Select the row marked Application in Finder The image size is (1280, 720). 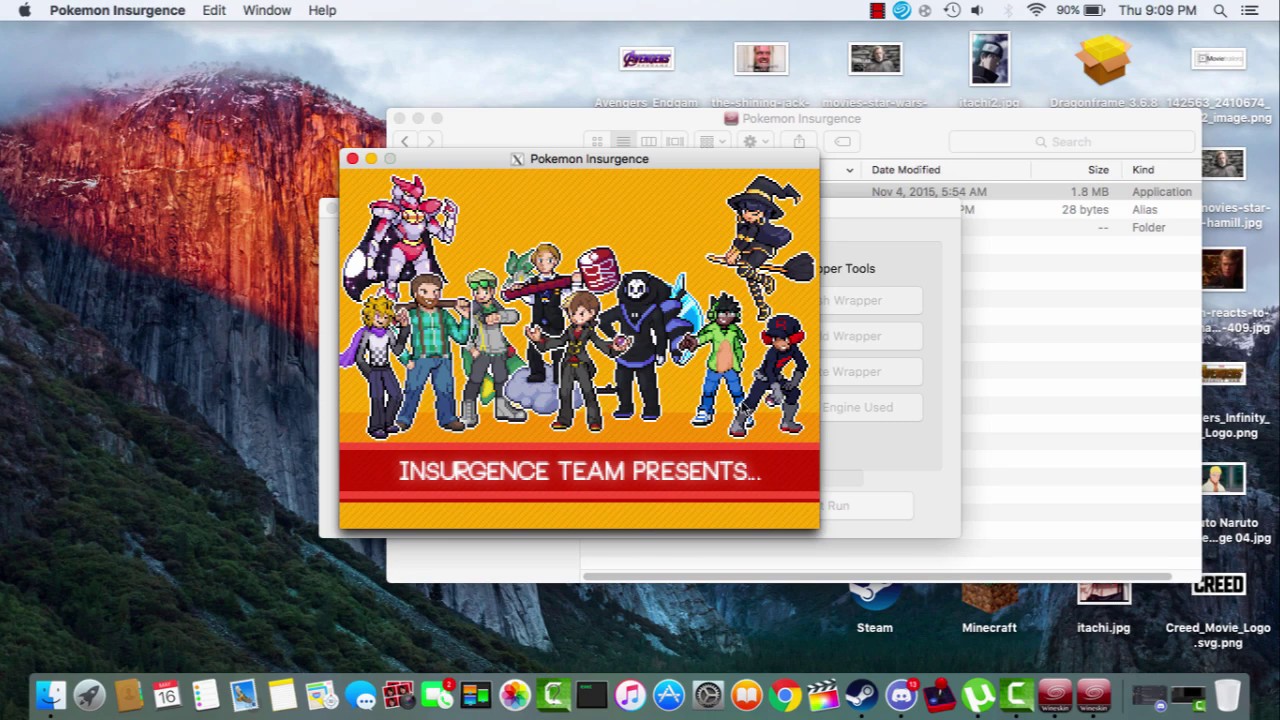coord(1010,192)
